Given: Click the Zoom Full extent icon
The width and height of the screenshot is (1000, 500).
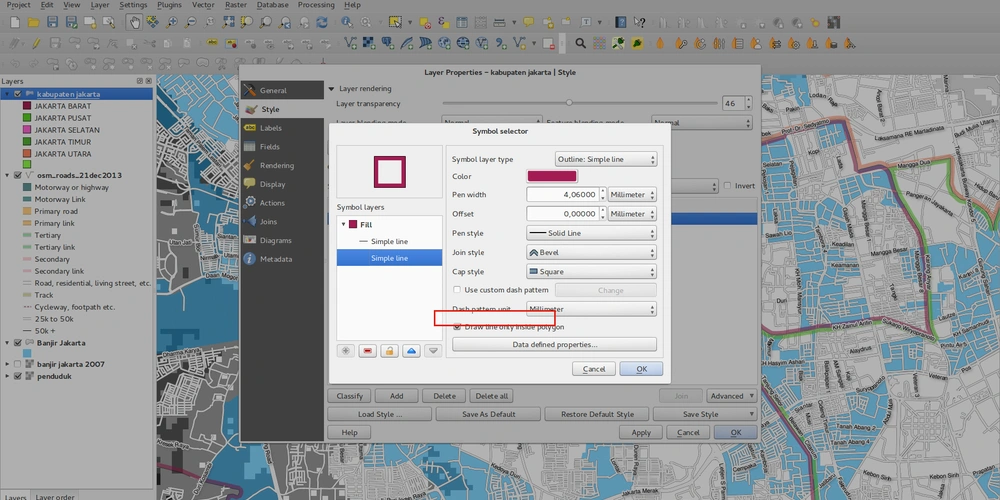Looking at the screenshot, I should (x=228, y=22).
